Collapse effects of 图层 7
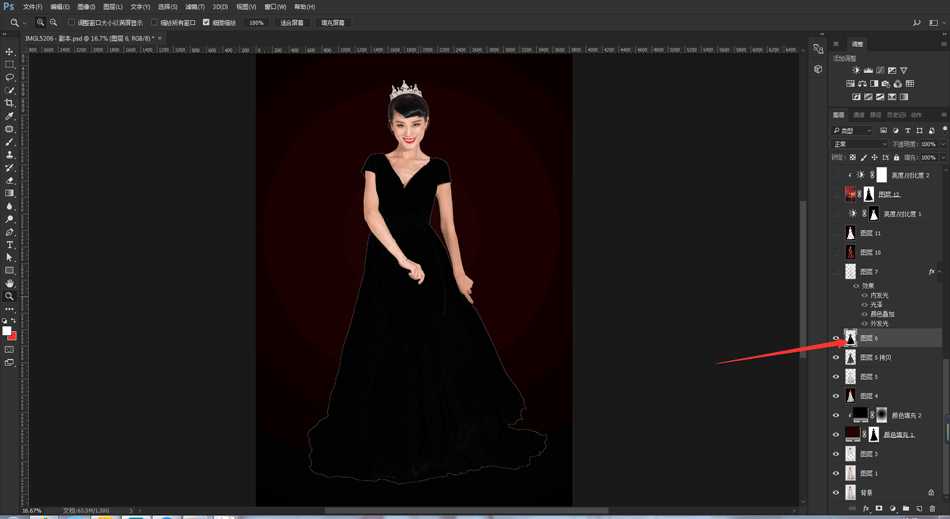The height and width of the screenshot is (519, 950). click(x=940, y=272)
